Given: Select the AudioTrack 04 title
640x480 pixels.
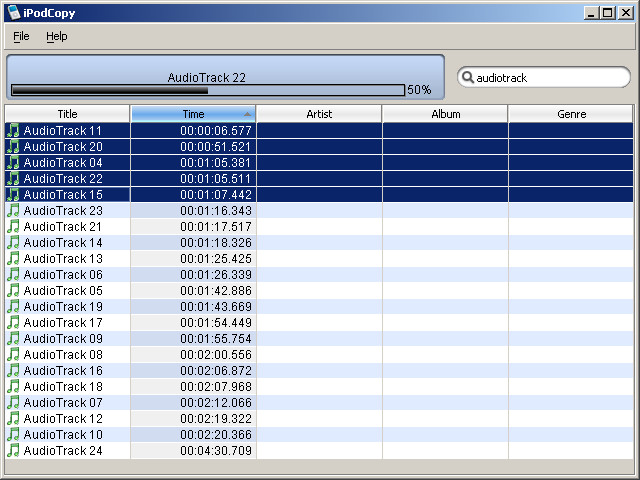Looking at the screenshot, I should pos(63,162).
